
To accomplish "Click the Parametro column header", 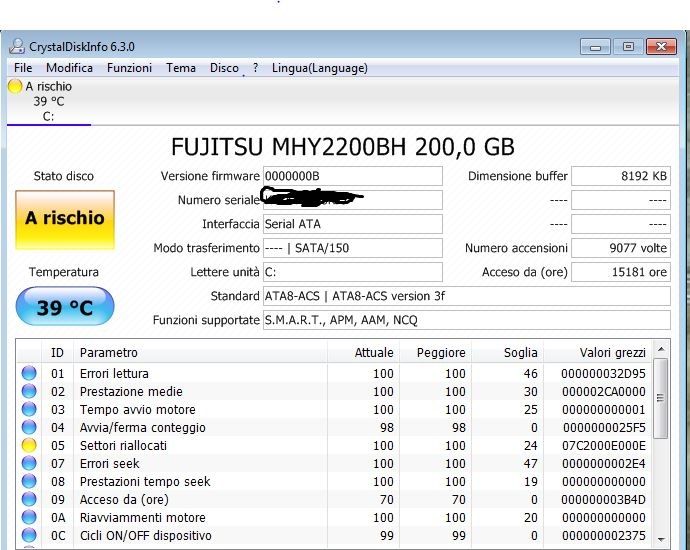I will [200, 352].
